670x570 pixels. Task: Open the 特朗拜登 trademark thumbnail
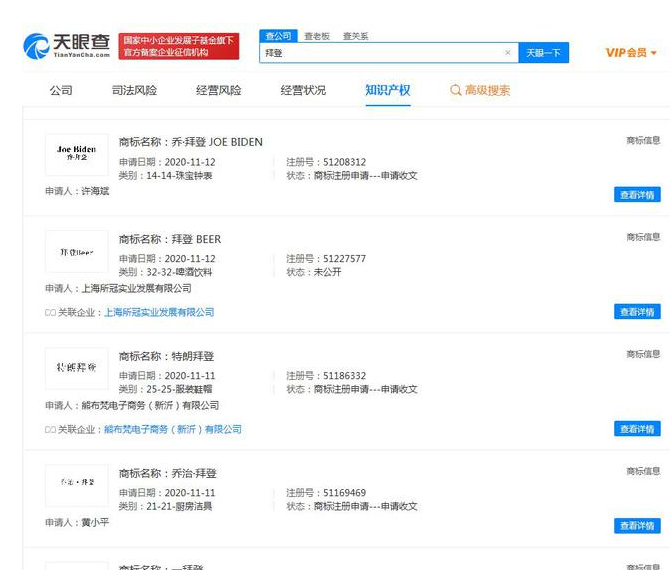point(76,368)
